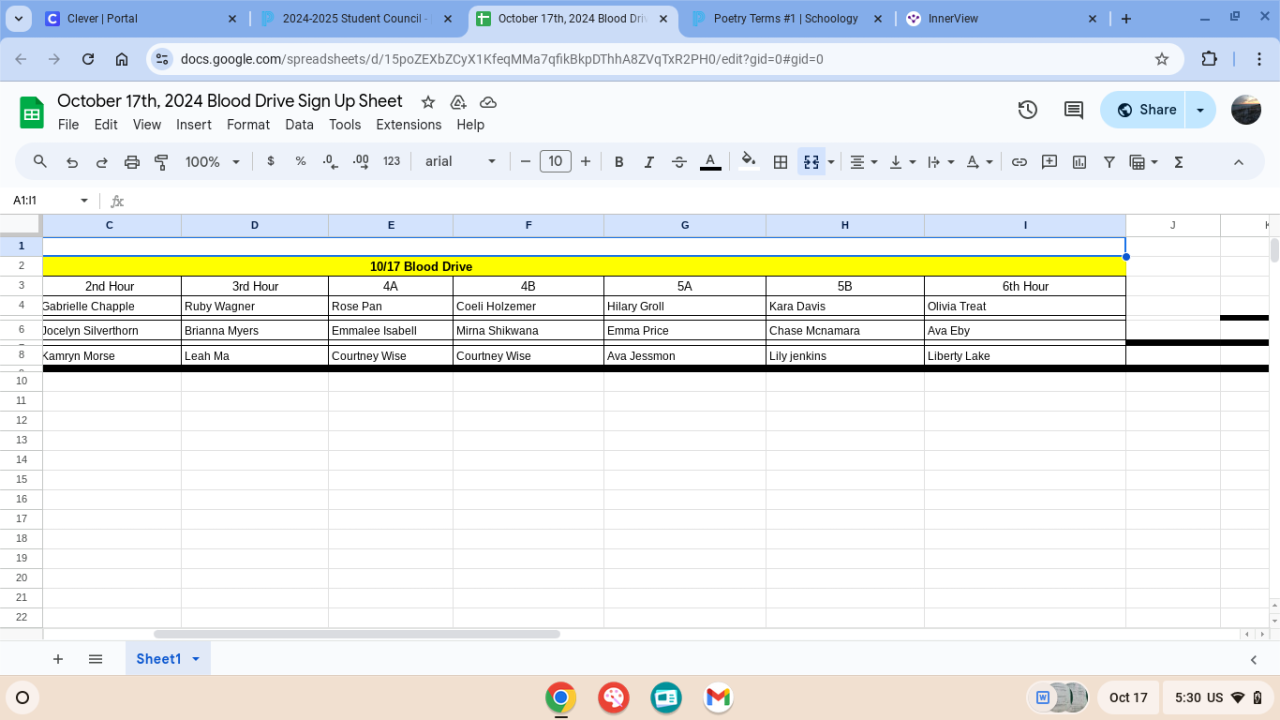Click the Move to folder icon

[458, 102]
